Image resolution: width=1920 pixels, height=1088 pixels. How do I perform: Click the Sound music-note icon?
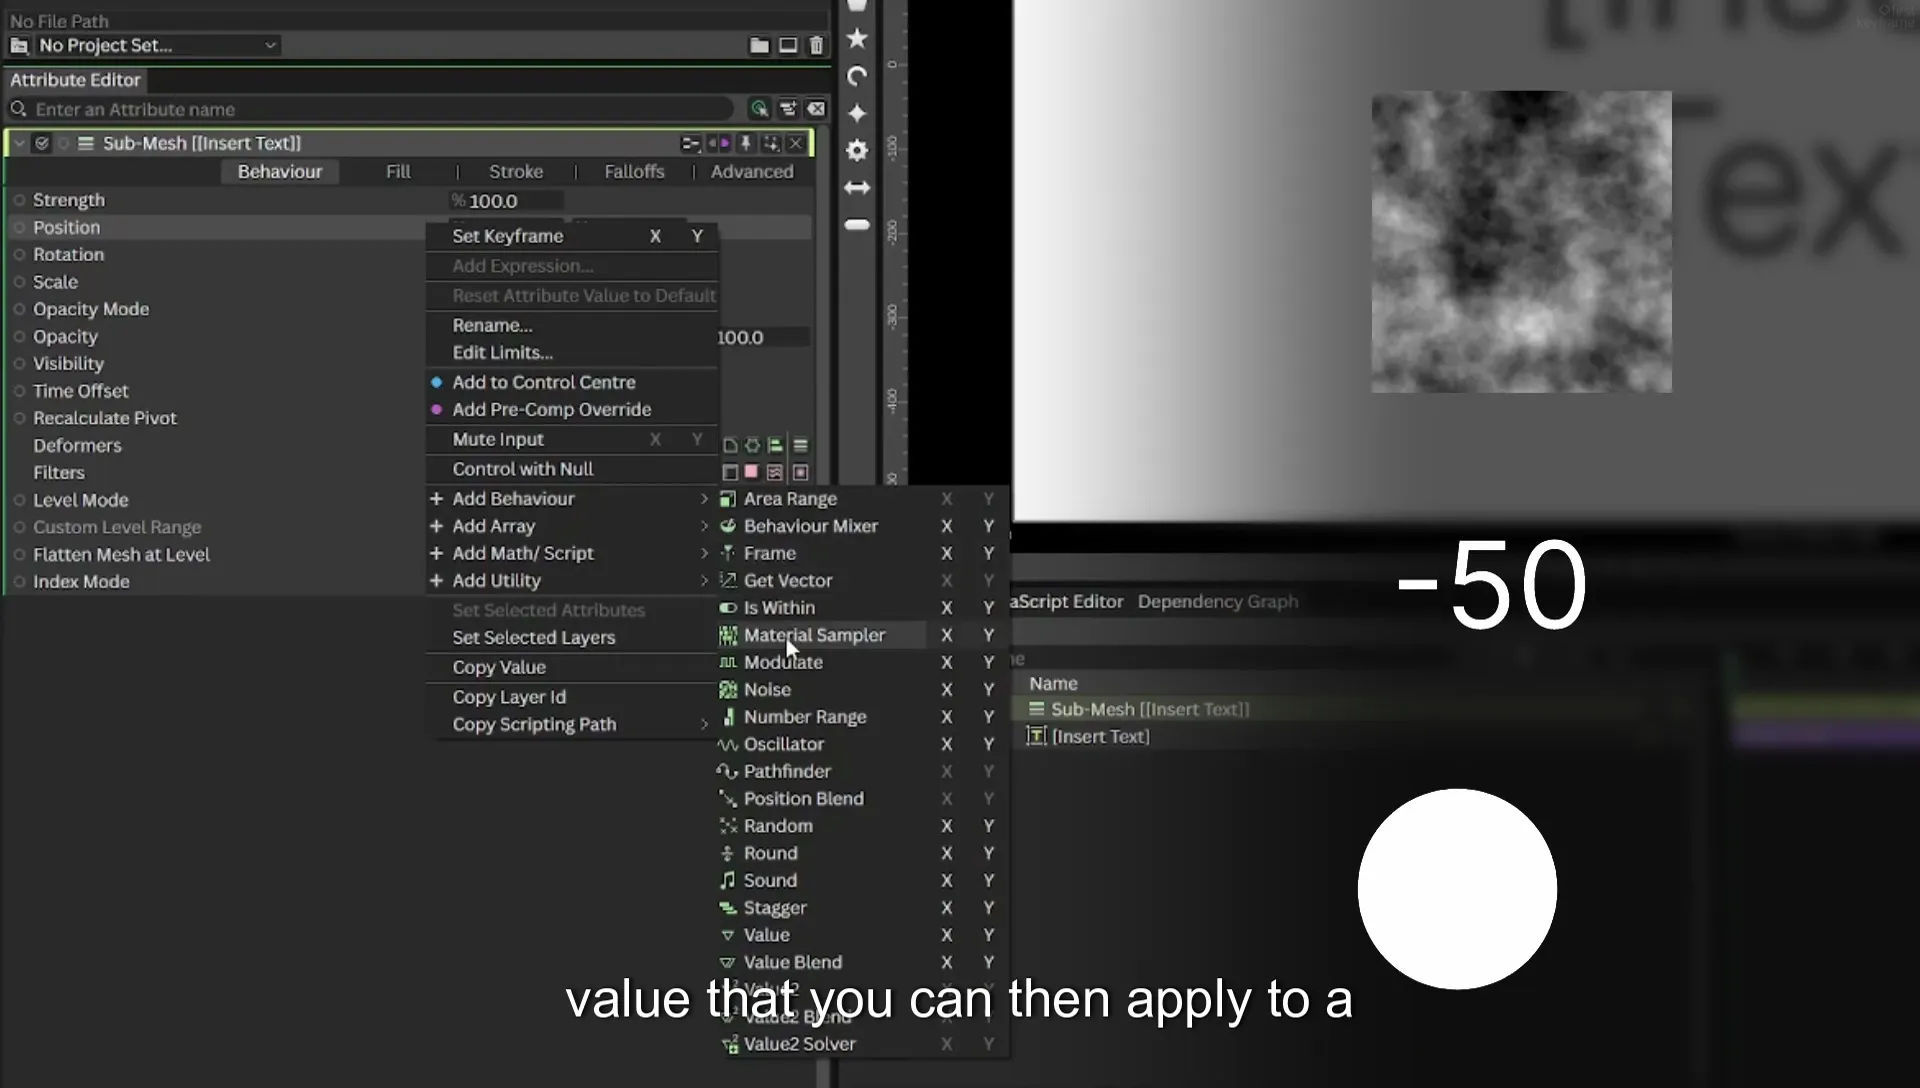pos(728,881)
